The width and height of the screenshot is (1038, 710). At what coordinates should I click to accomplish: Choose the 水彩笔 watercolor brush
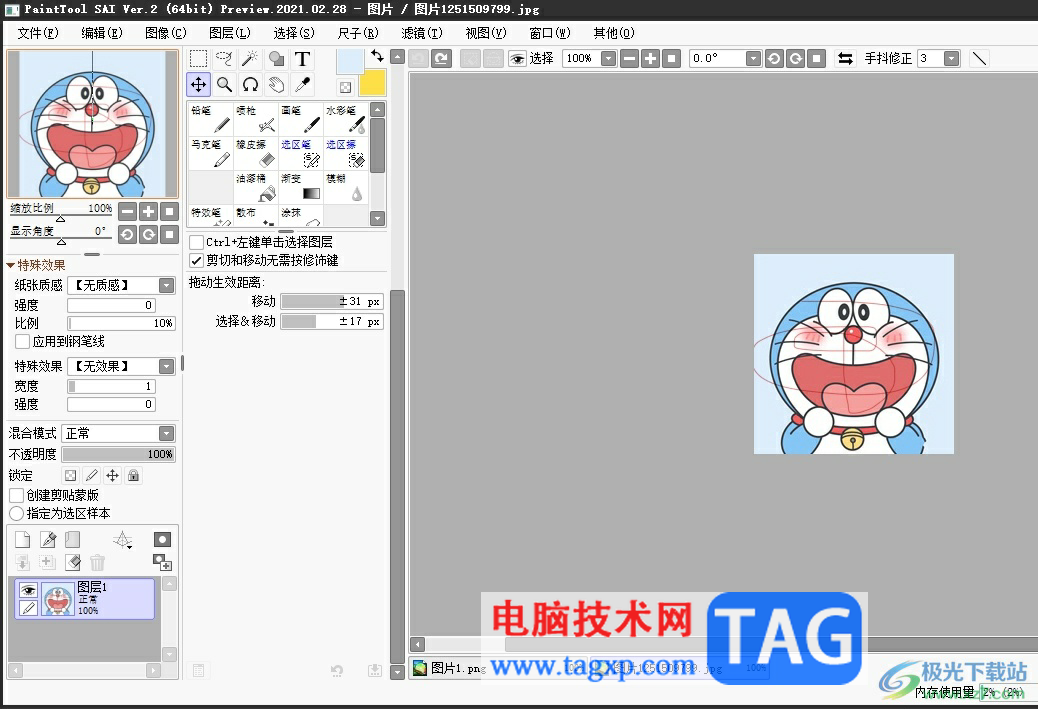pyautogui.click(x=346, y=118)
